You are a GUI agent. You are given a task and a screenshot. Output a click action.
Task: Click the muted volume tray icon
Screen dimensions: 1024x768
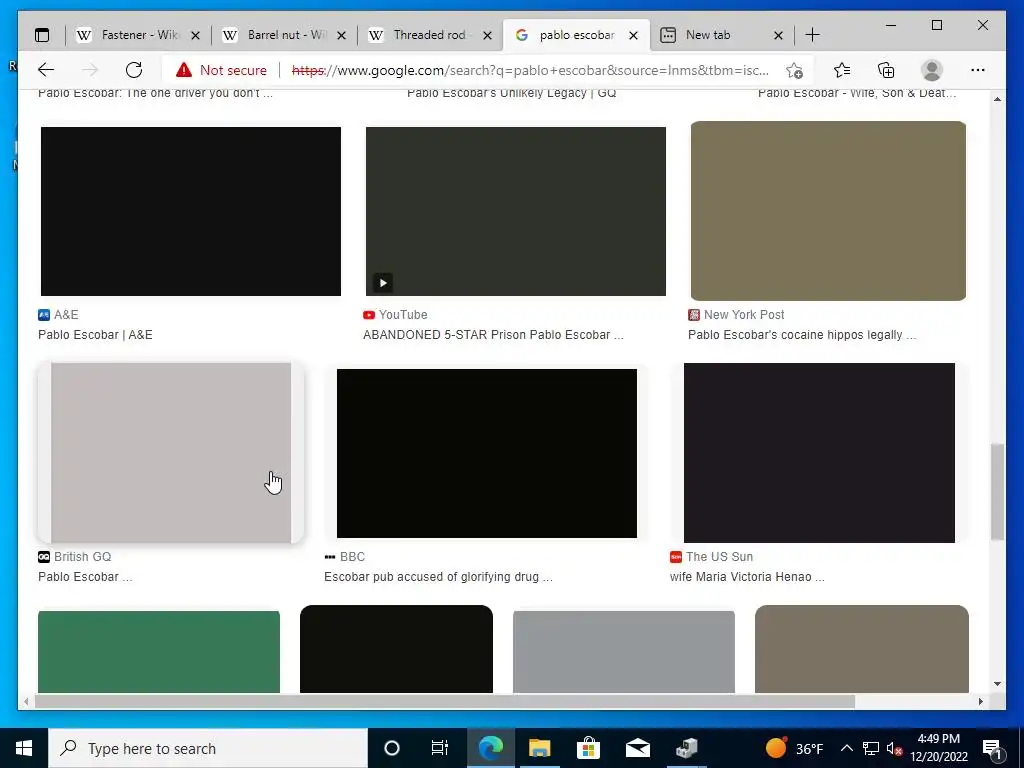pyautogui.click(x=895, y=748)
